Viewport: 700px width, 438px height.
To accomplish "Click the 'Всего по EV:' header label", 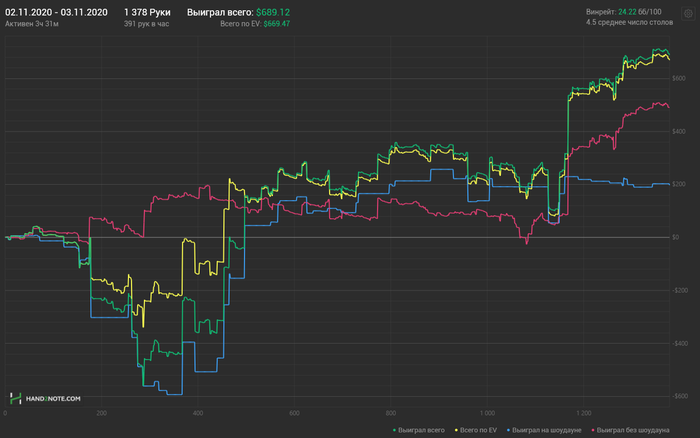I will [241, 24].
